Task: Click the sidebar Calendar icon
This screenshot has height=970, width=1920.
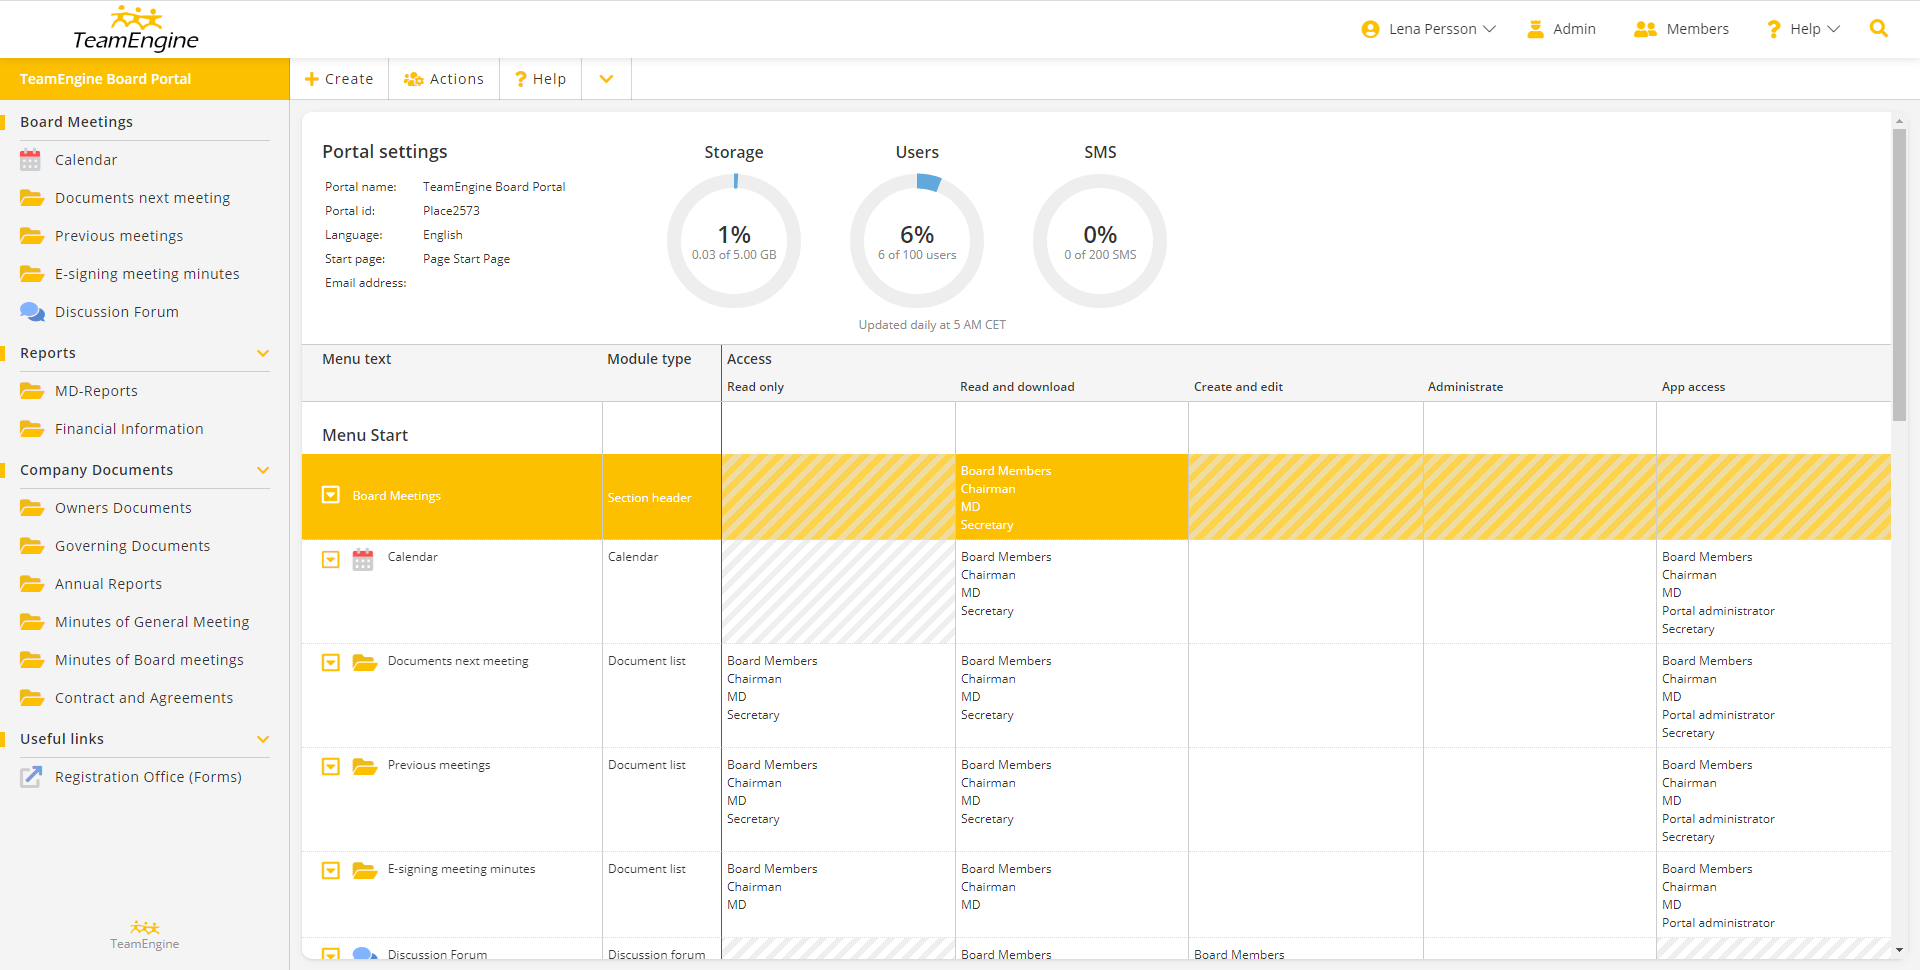Action: pyautogui.click(x=31, y=160)
